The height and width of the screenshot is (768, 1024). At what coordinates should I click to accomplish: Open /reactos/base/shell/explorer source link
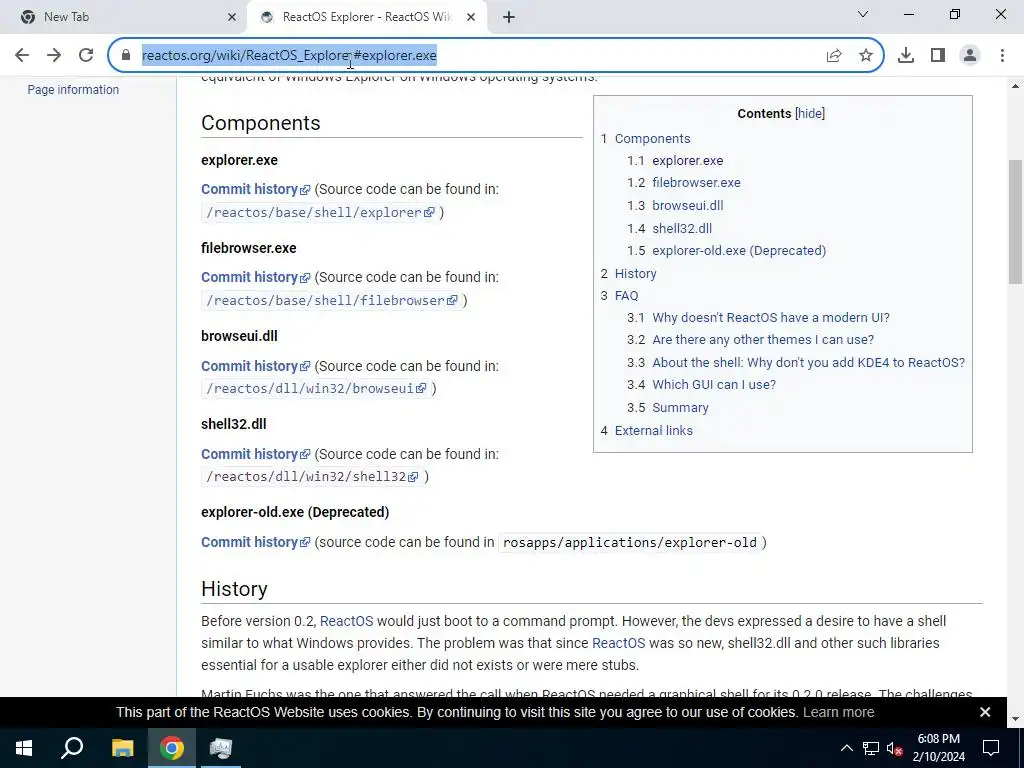point(320,212)
